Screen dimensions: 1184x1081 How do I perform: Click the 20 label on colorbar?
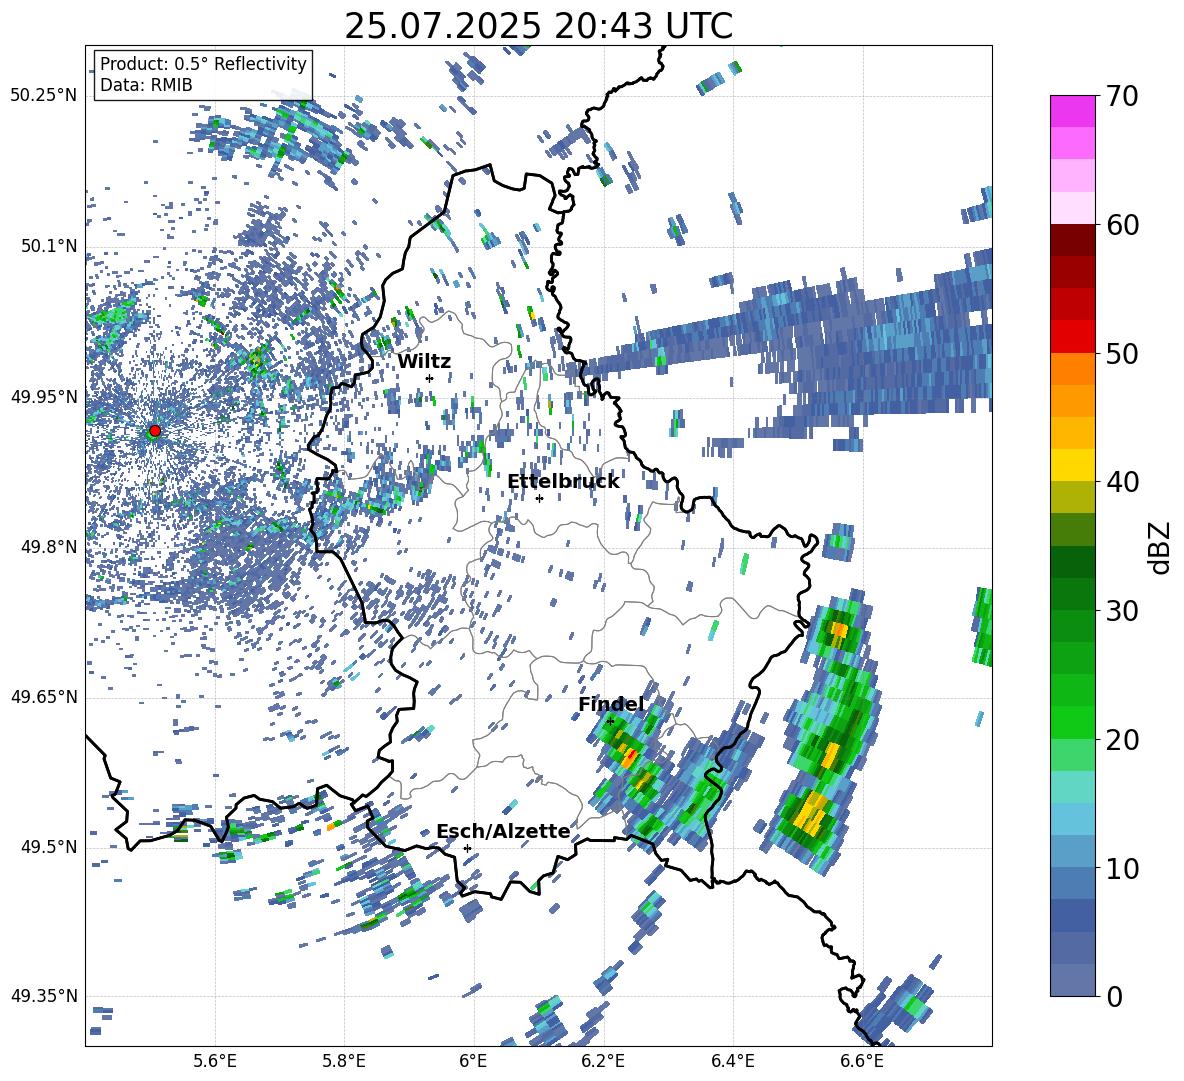pyautogui.click(x=1122, y=739)
